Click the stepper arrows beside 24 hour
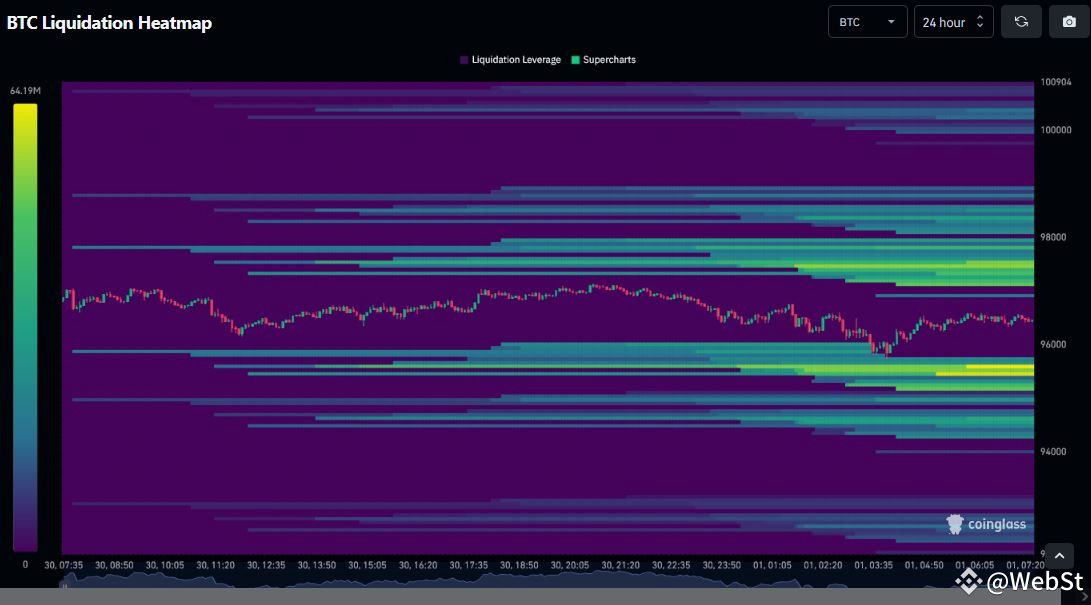The height and width of the screenshot is (605, 1091). (978, 21)
